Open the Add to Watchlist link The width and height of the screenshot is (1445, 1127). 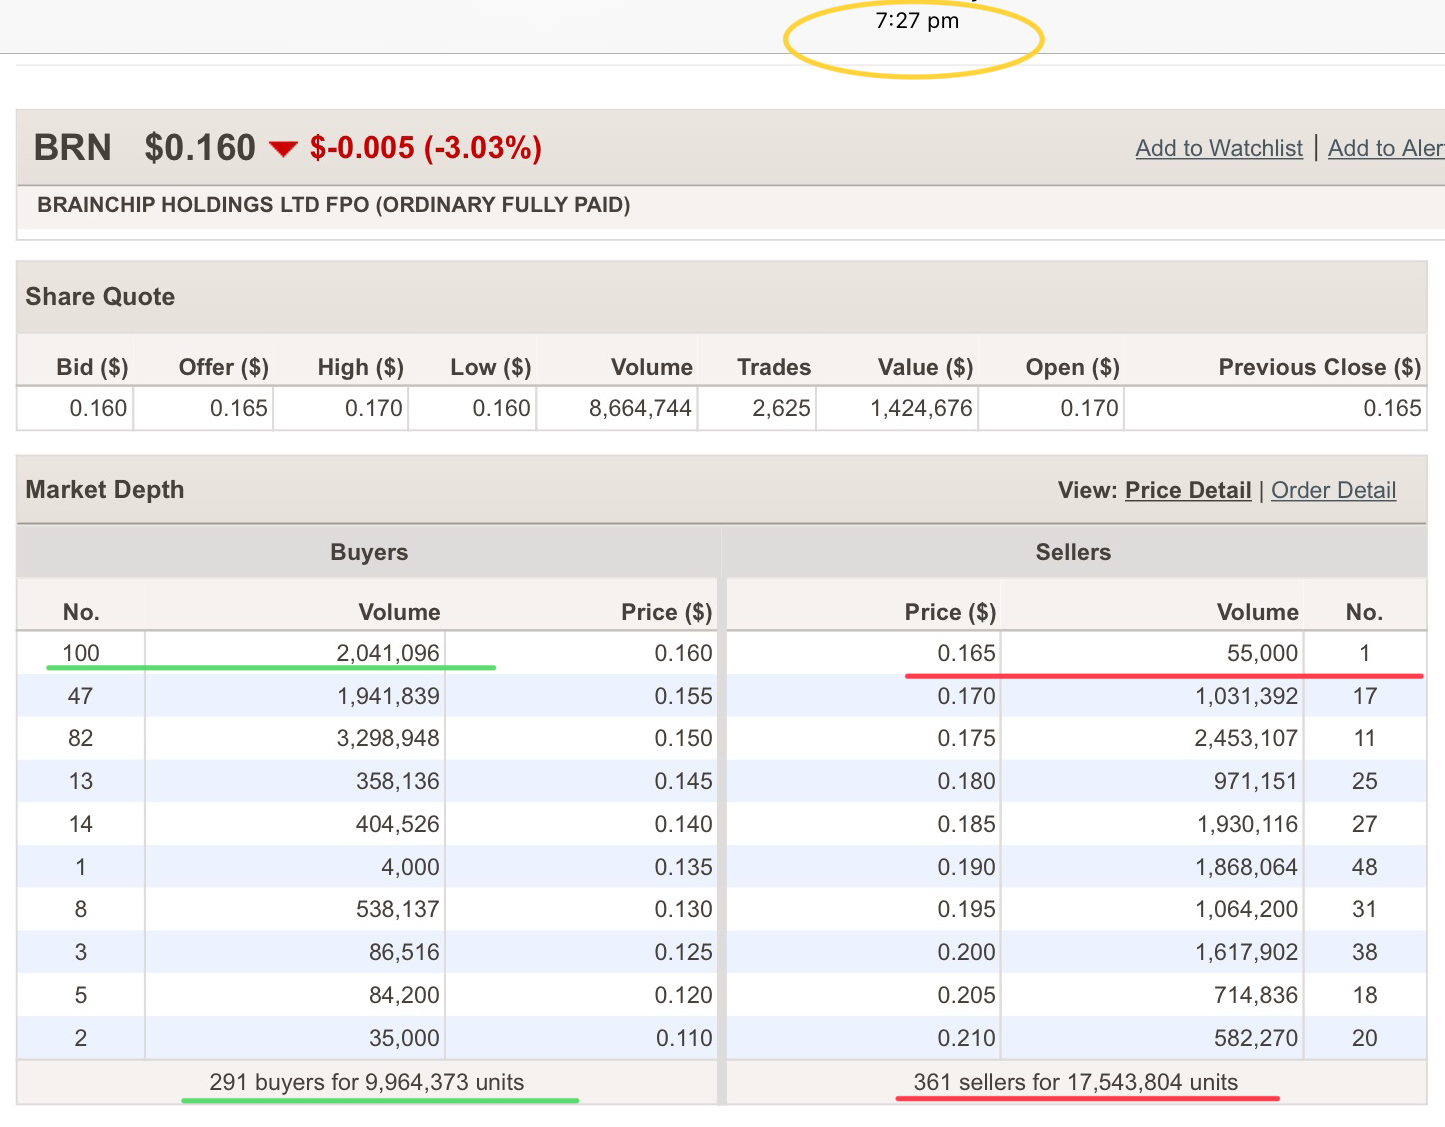pyautogui.click(x=1218, y=148)
